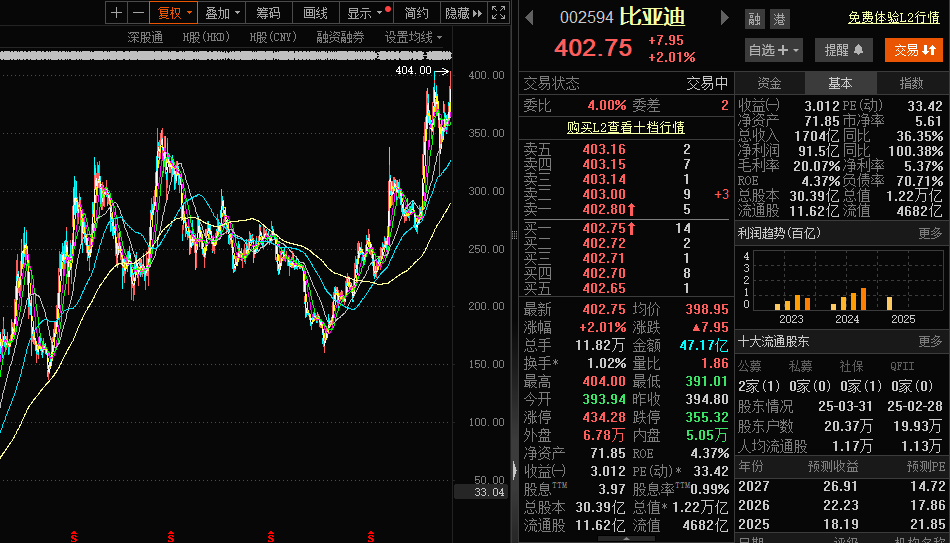Image resolution: width=950 pixels, height=543 pixels.
Task: Click the 融 margin badge
Action: pos(754,19)
